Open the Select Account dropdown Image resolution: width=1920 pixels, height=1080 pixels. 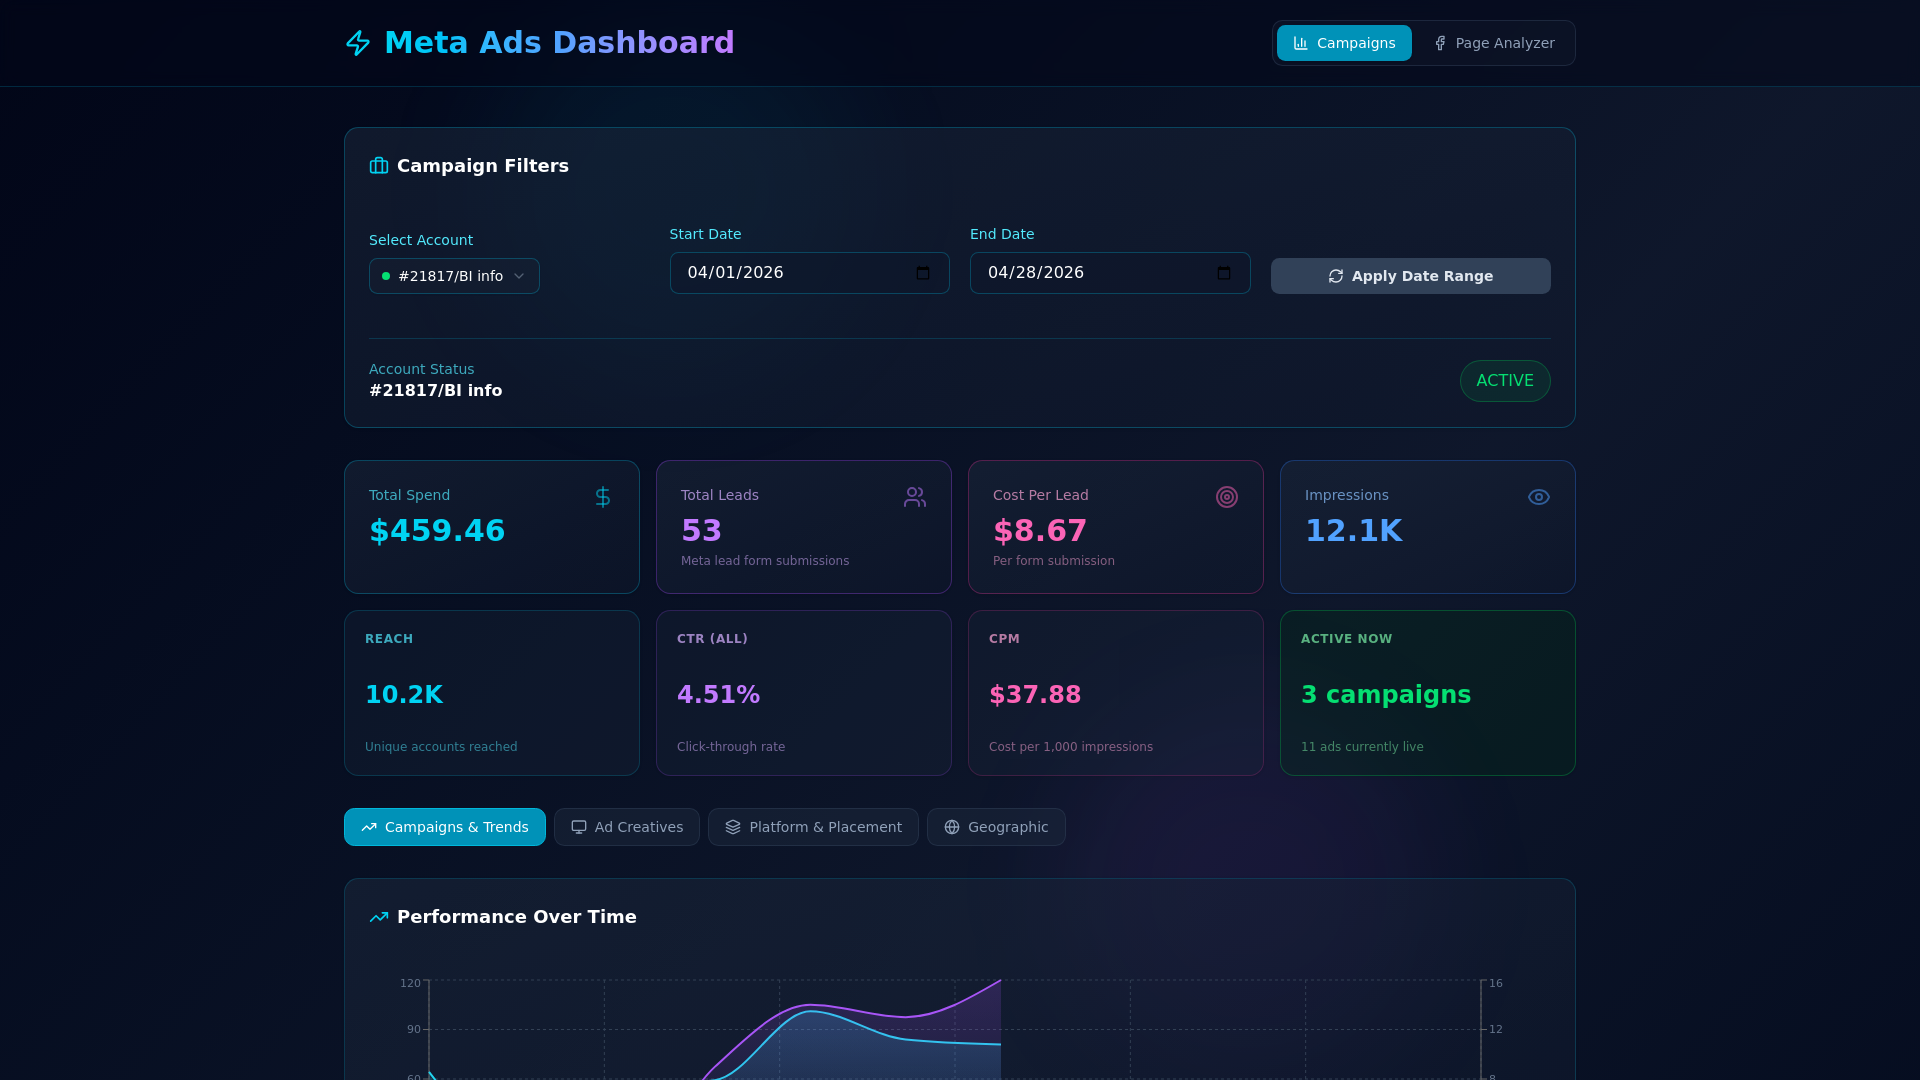point(454,276)
